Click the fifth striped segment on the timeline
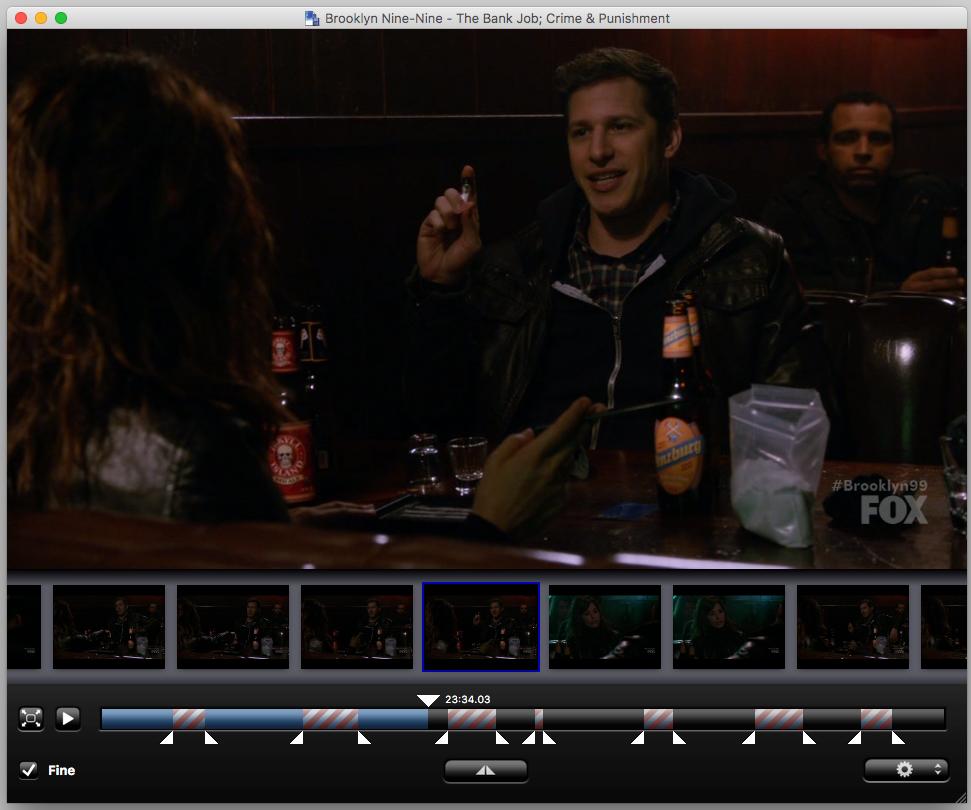Image resolution: width=971 pixels, height=810 pixels. 658,719
